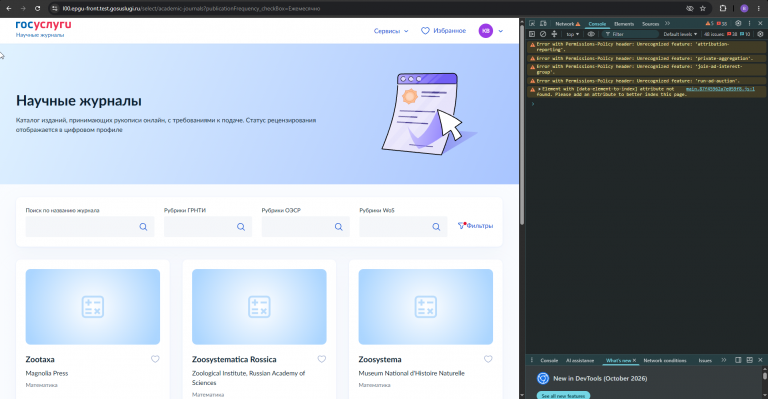
Task: Bookmark this page with the star icon
Action: (703, 8)
